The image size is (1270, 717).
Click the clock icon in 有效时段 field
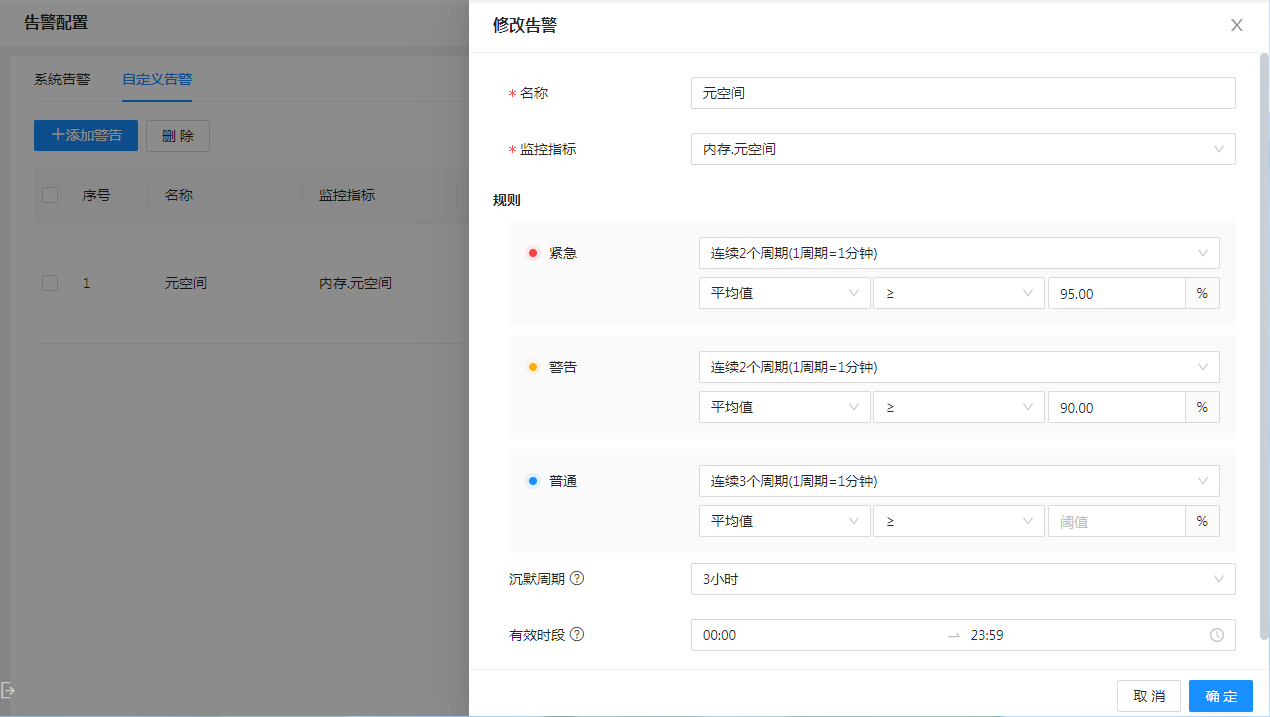pyautogui.click(x=1217, y=635)
